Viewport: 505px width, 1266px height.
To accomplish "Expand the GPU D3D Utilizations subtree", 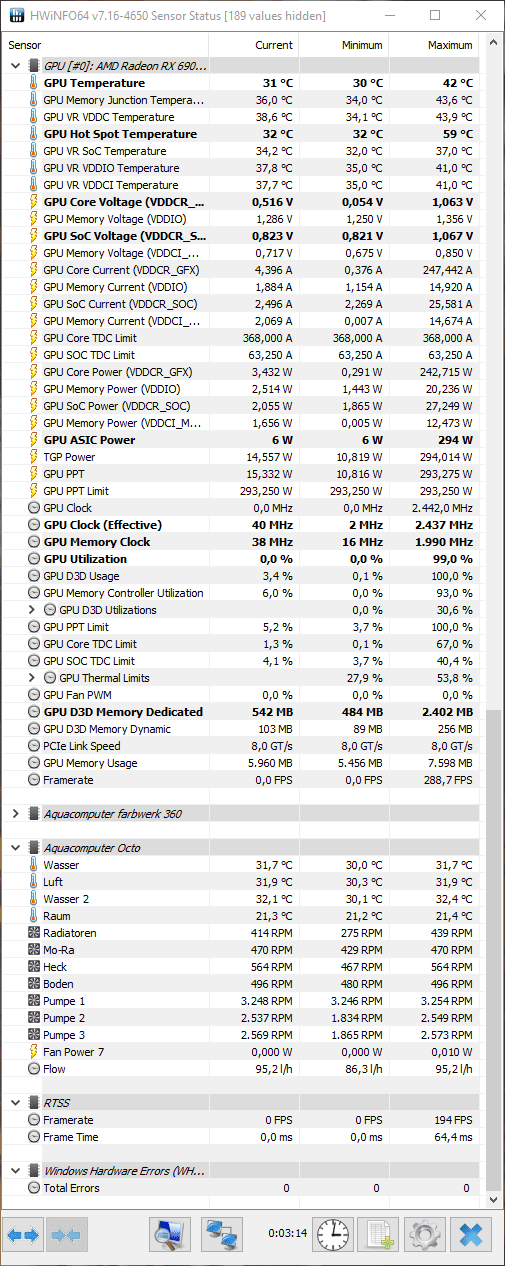I will [31, 610].
